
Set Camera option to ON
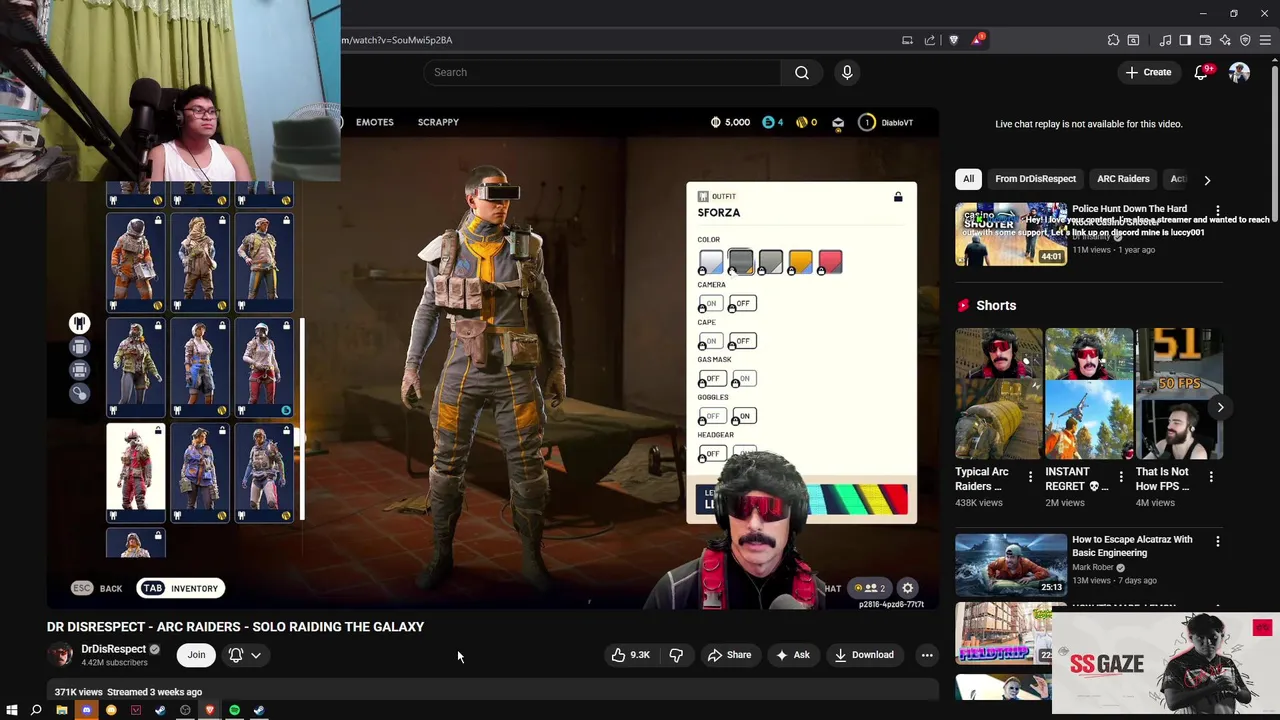tap(710, 303)
